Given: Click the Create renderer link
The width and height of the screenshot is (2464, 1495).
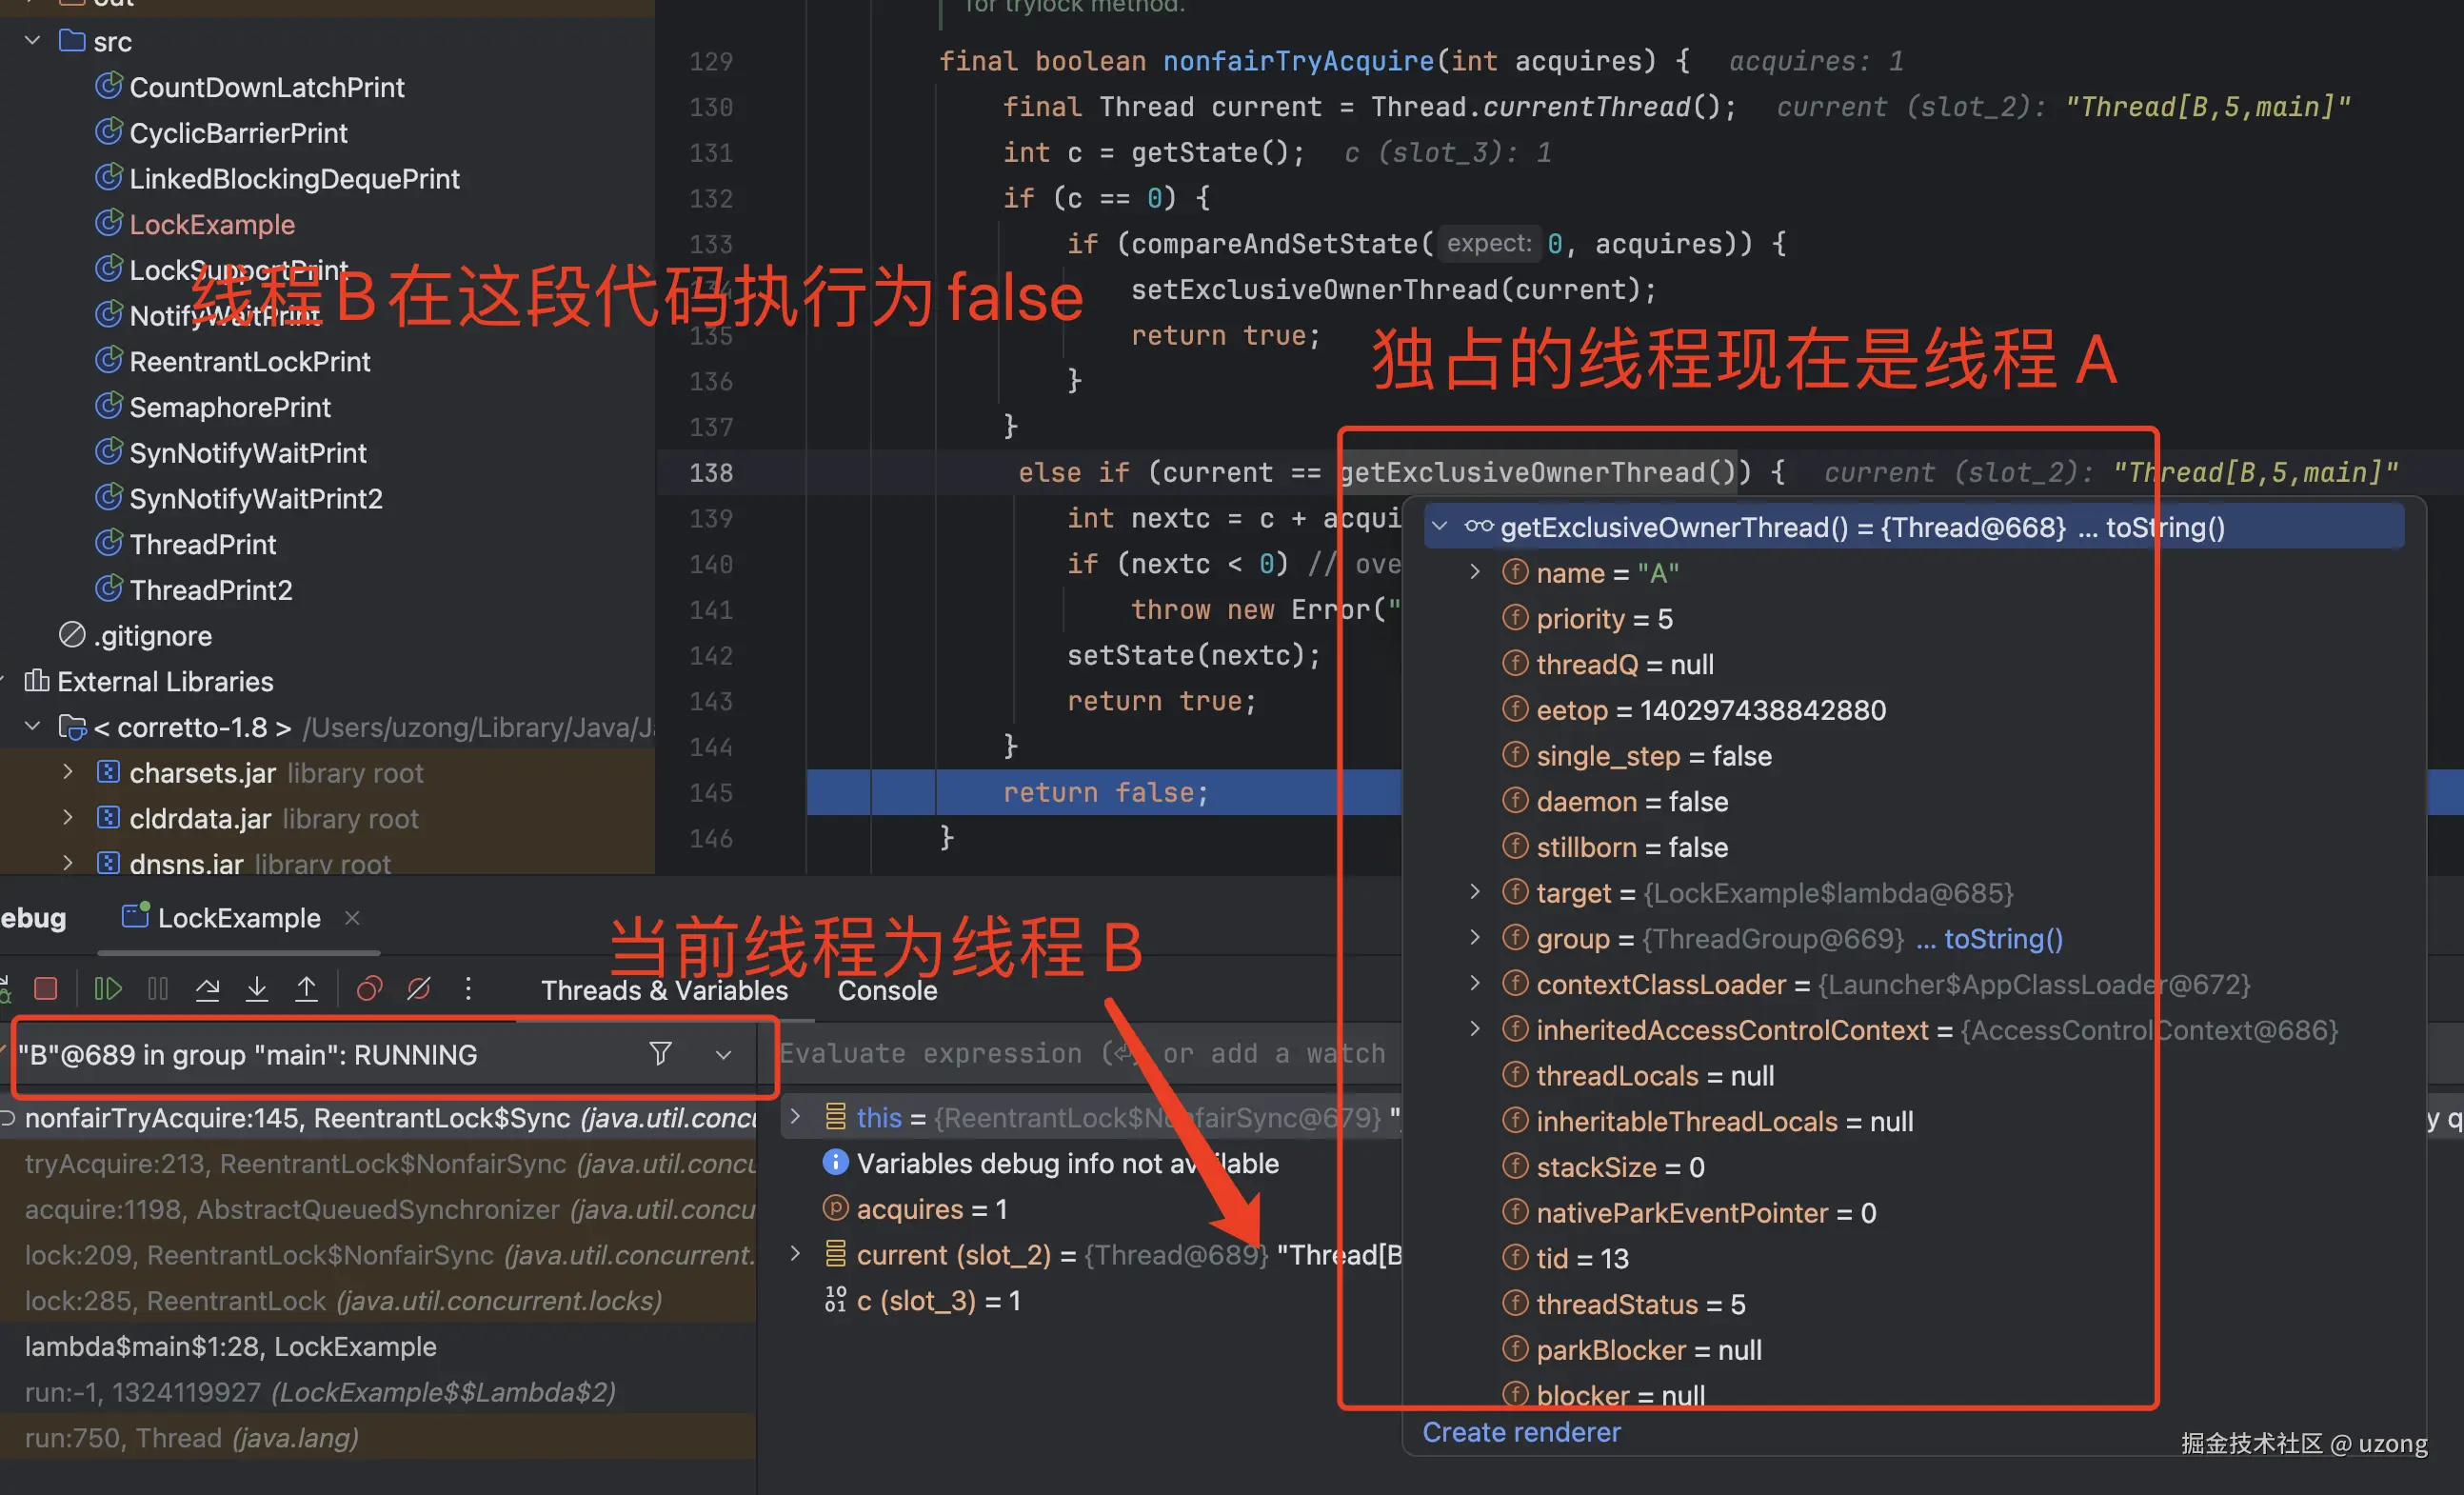Looking at the screenshot, I should tap(1521, 1432).
